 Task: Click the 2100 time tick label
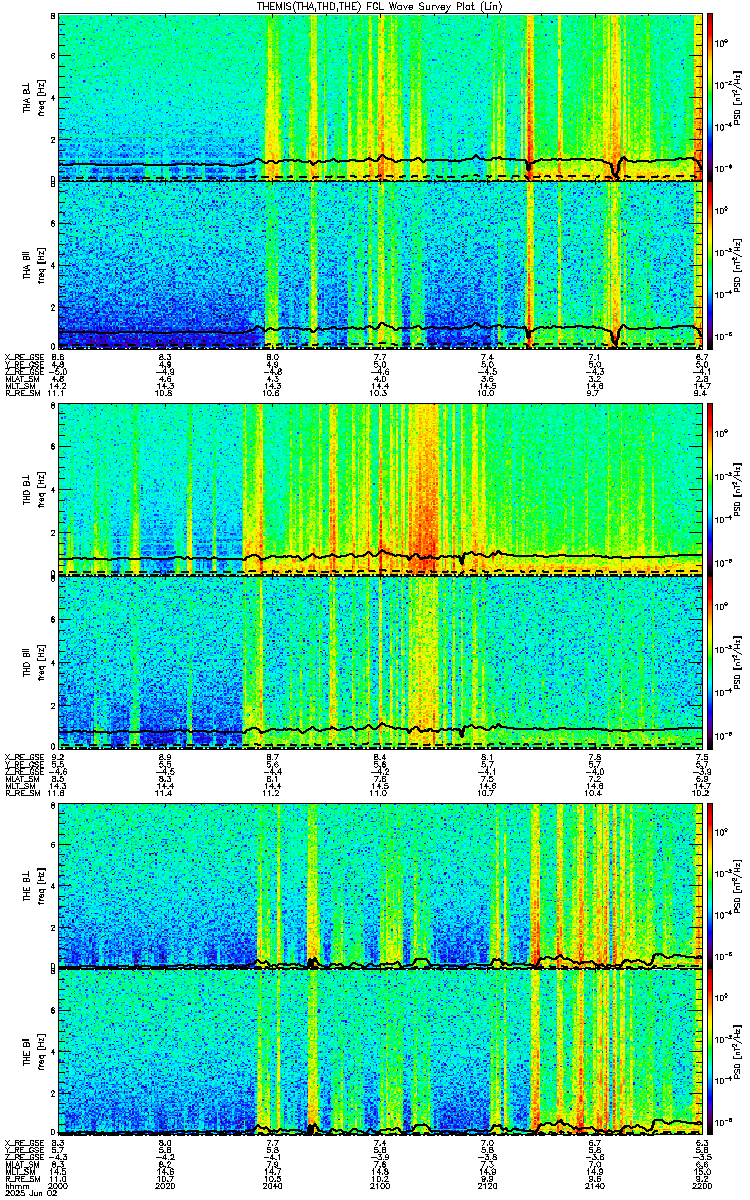[x=380, y=1185]
